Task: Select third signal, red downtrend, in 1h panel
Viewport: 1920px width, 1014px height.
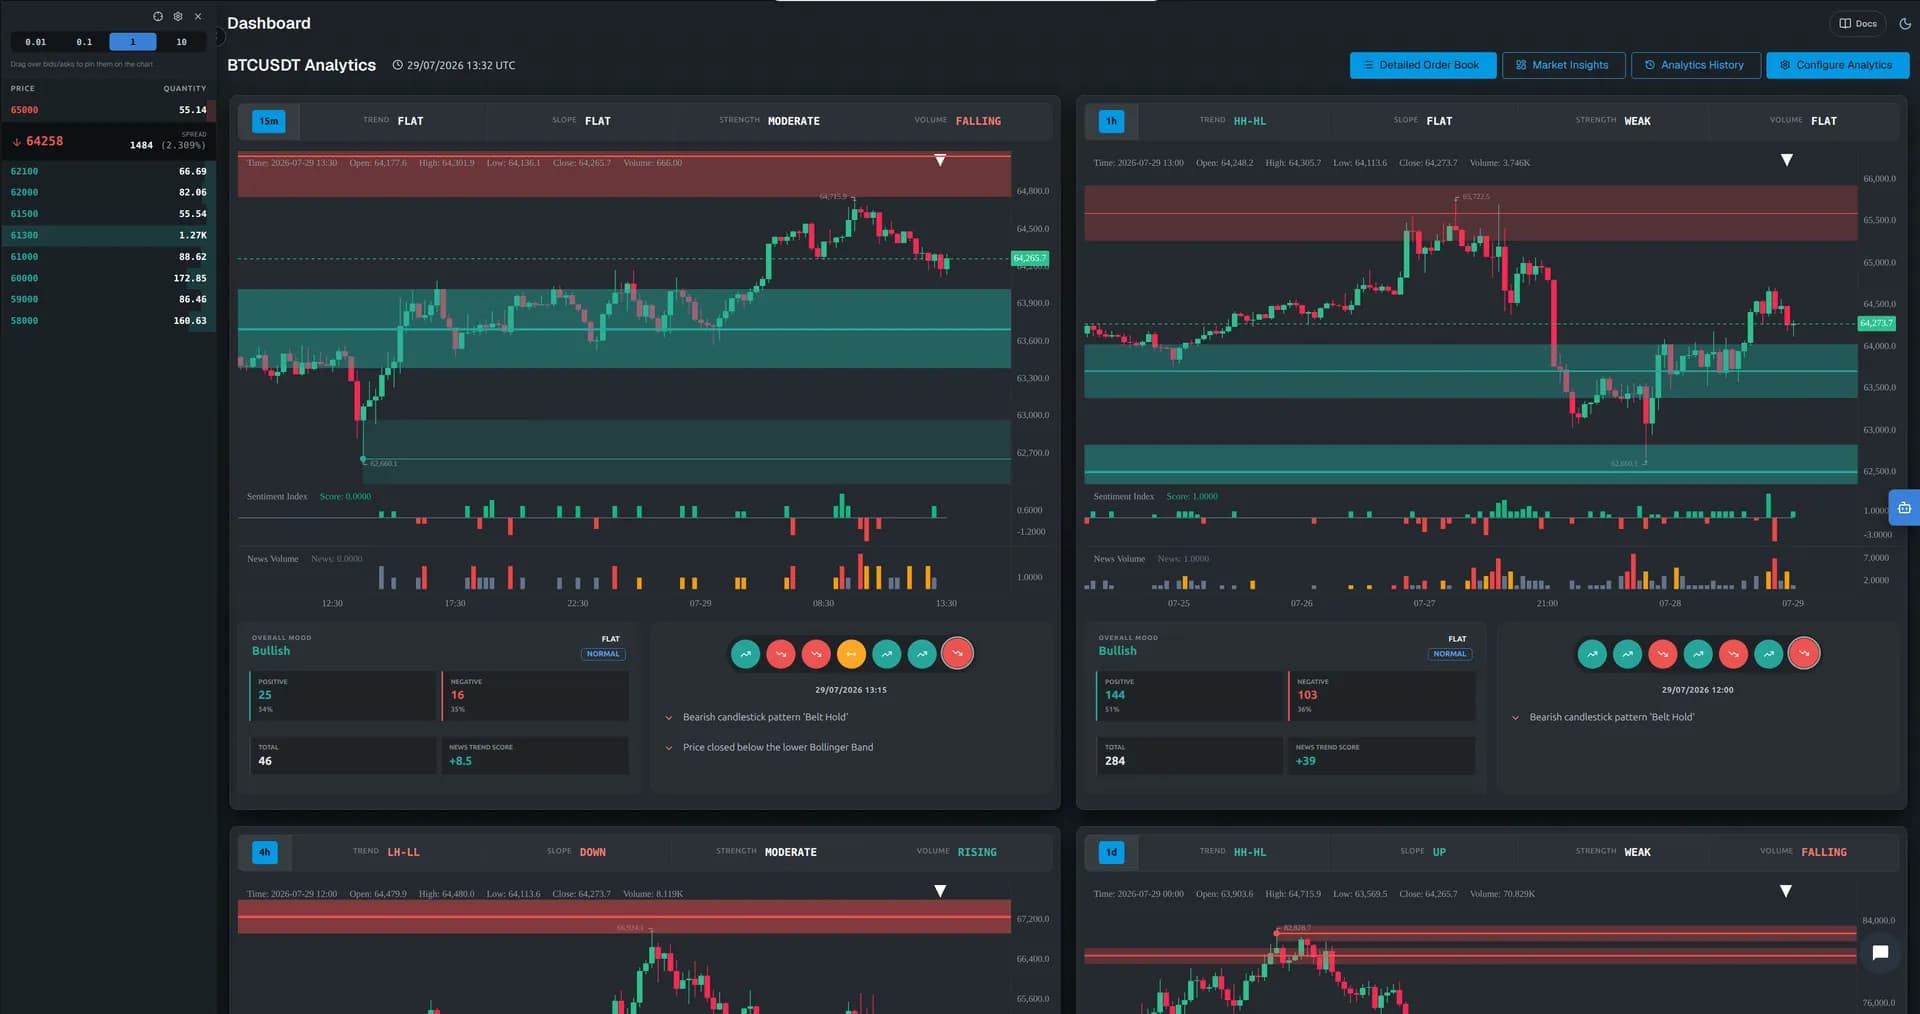Action: point(1663,654)
